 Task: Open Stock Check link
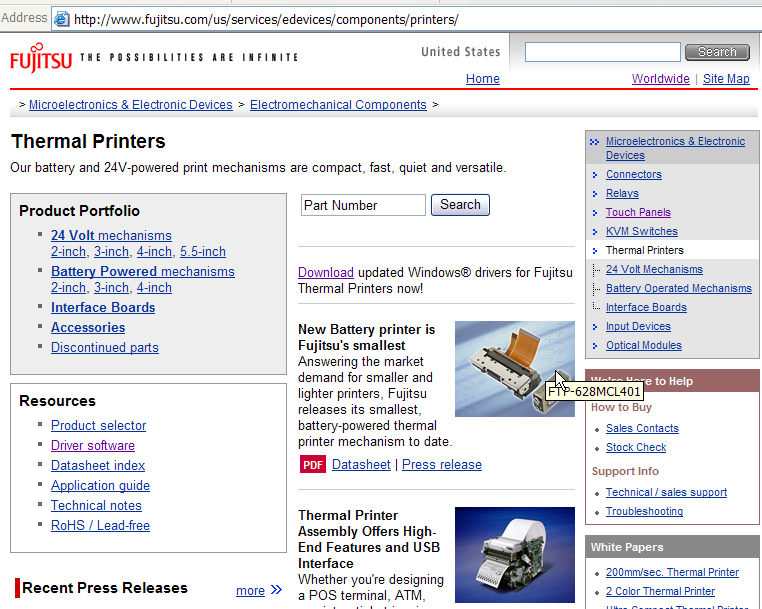[x=636, y=447]
